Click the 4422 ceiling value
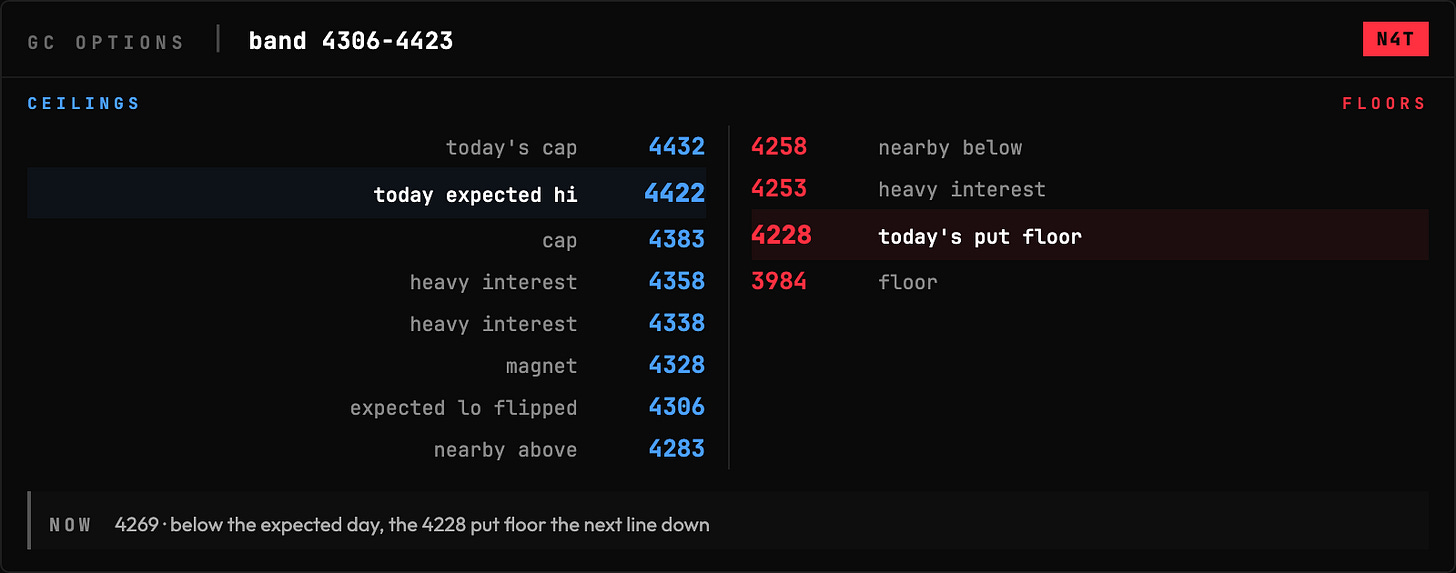 (675, 193)
